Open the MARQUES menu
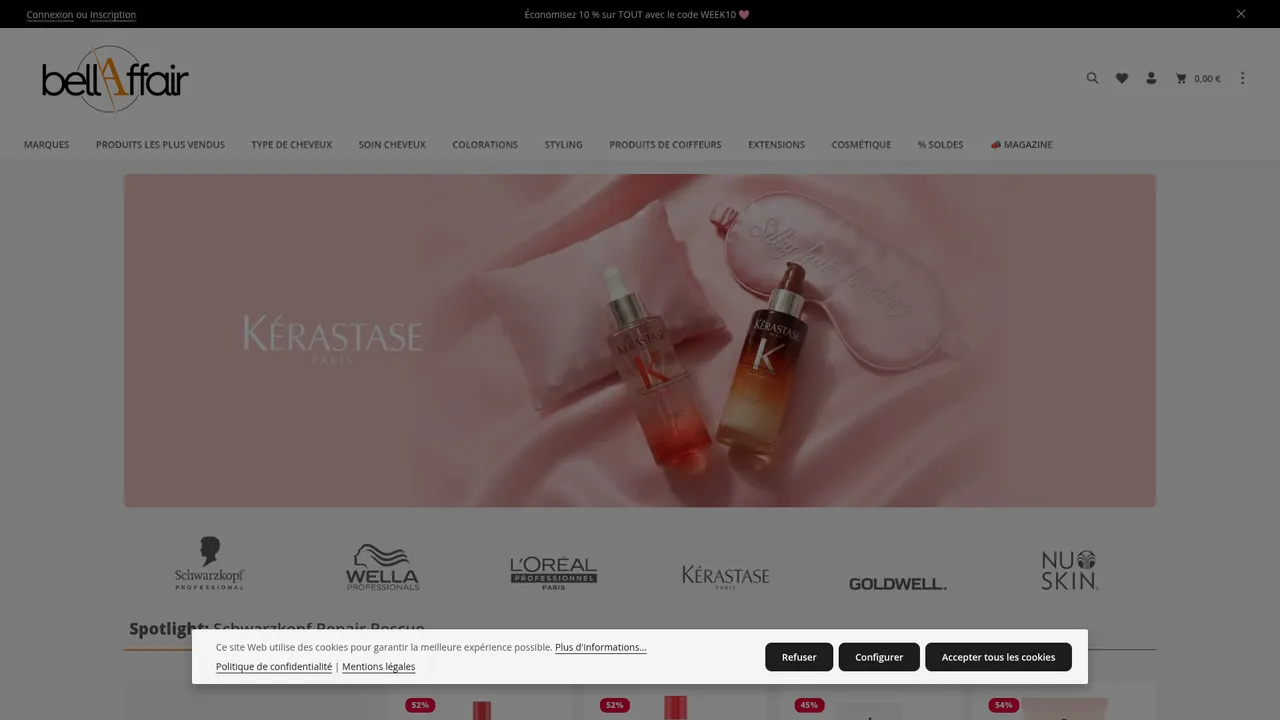The image size is (1280, 720). coord(47,145)
